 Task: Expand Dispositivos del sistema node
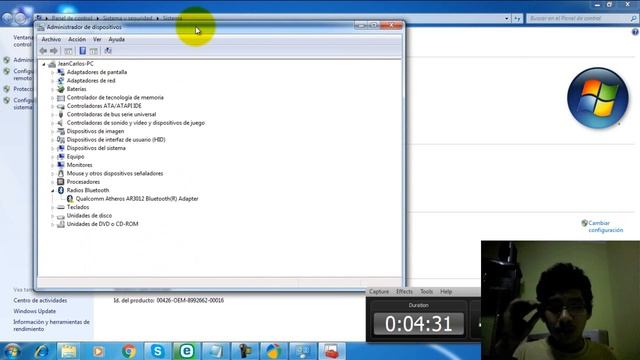(x=53, y=148)
